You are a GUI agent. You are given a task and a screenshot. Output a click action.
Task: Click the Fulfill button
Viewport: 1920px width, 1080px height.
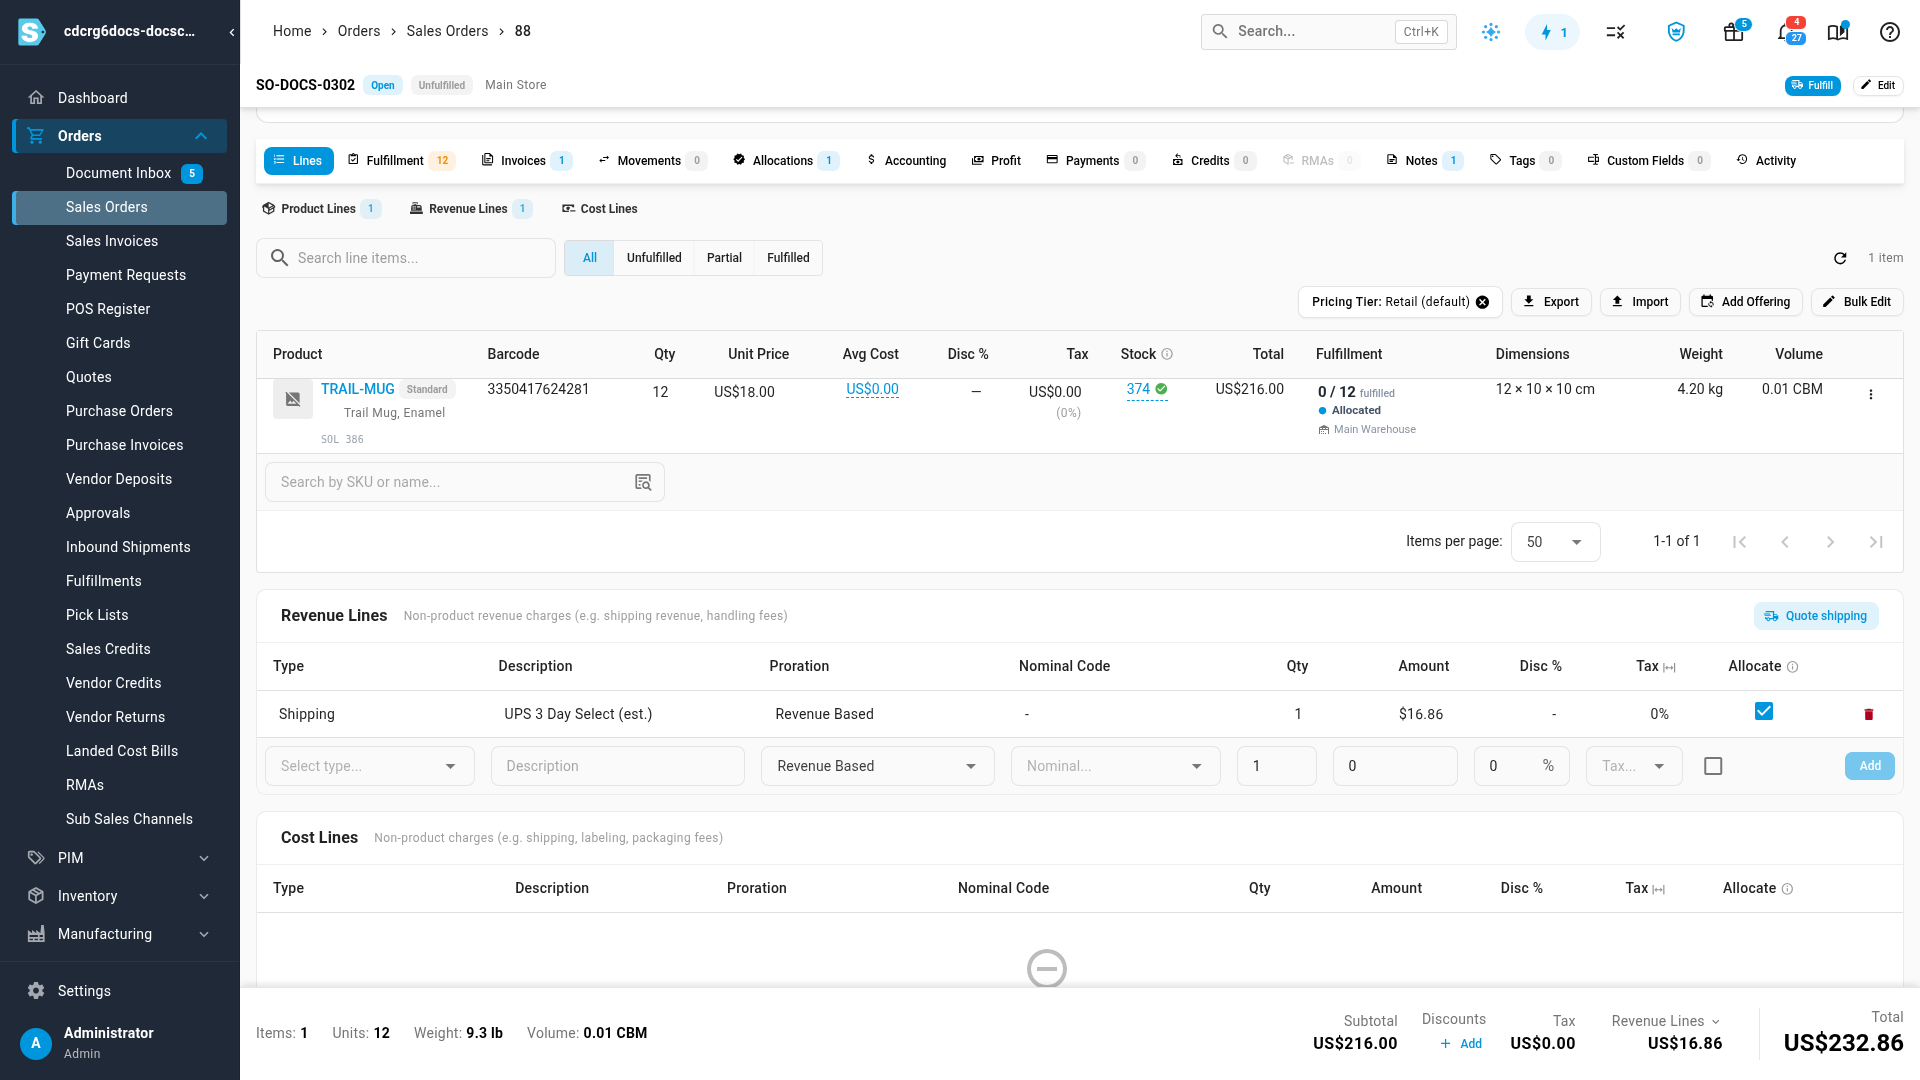pyautogui.click(x=1812, y=85)
